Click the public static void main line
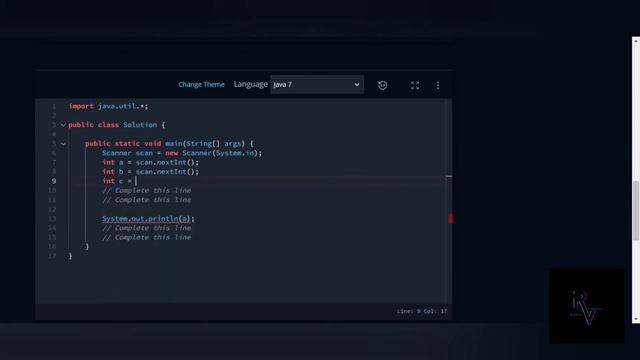 click(x=169, y=144)
